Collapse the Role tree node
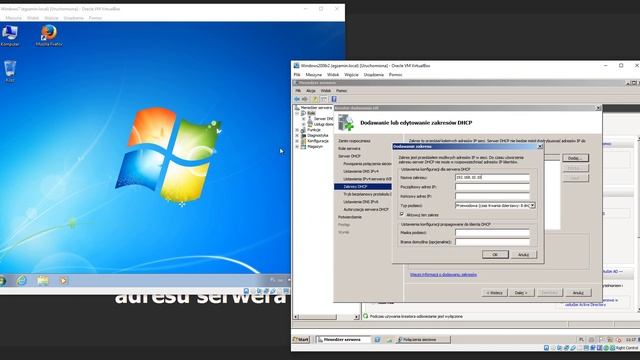The width and height of the screenshot is (640, 360). 297,113
